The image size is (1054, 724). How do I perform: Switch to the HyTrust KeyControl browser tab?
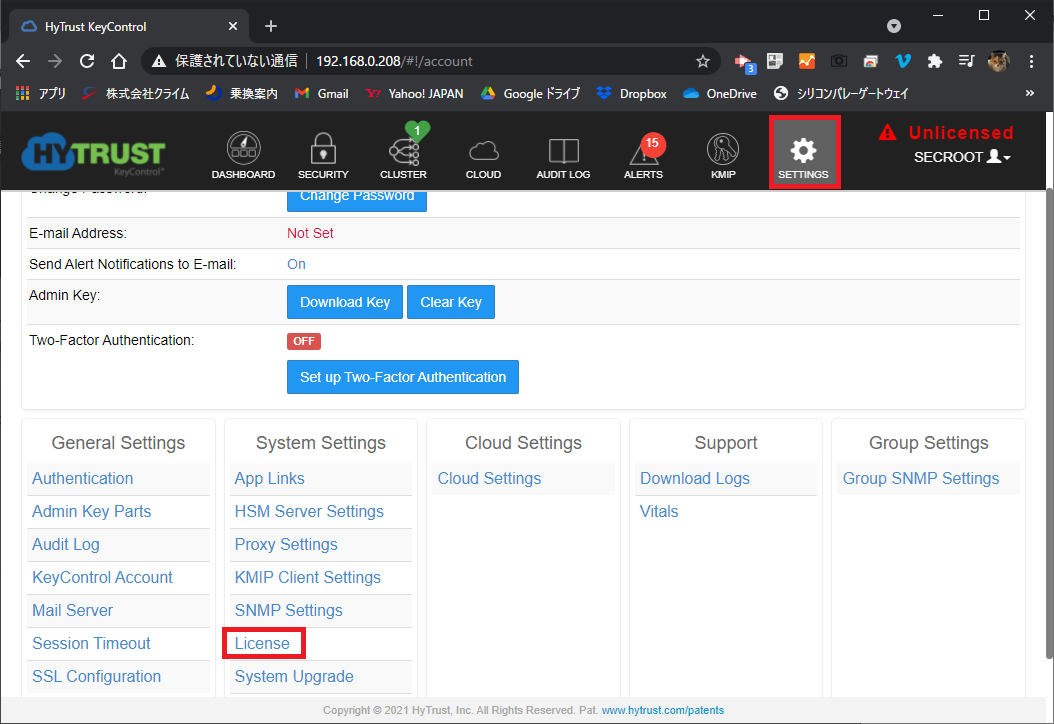pyautogui.click(x=128, y=26)
